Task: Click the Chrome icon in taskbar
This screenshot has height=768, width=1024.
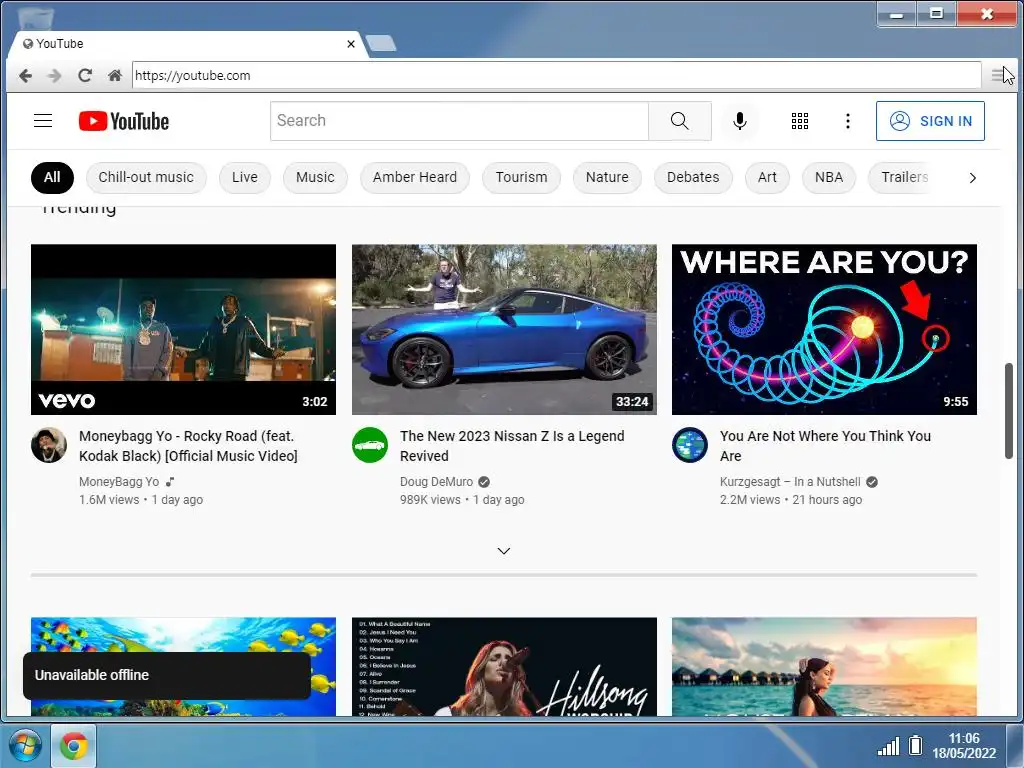Action: coord(74,746)
